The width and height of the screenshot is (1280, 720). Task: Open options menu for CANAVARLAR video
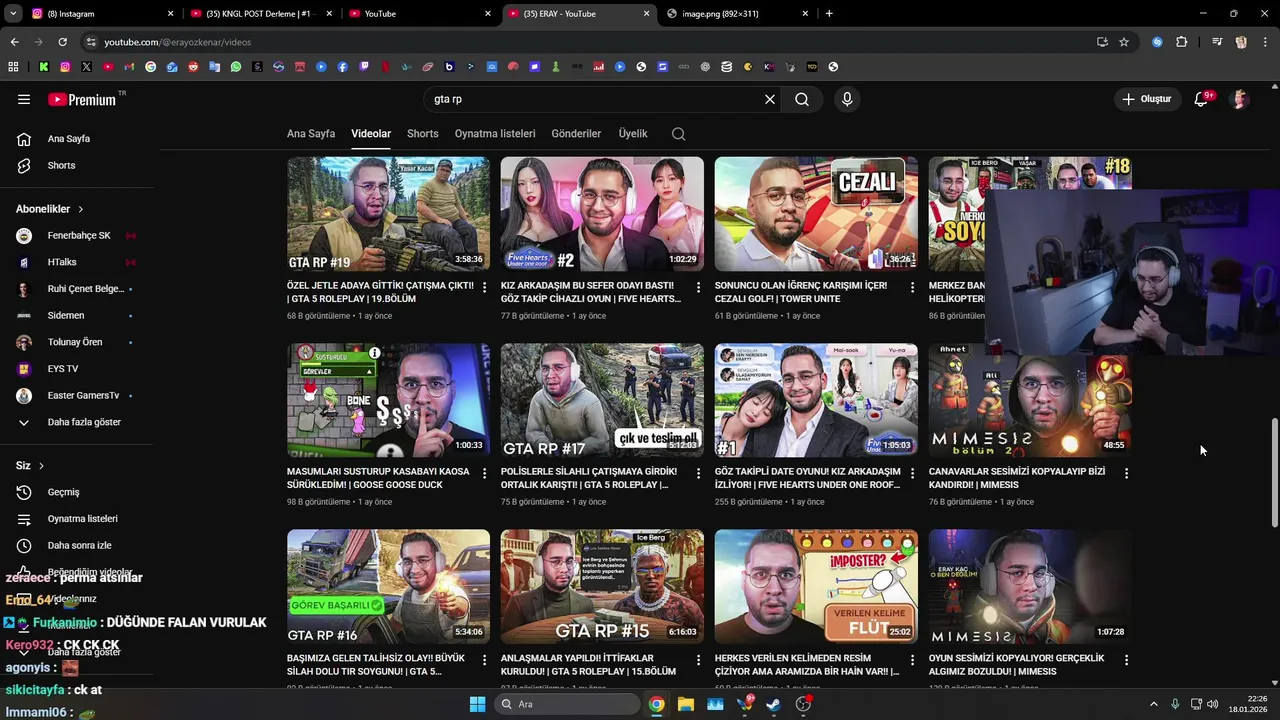tap(1126, 473)
